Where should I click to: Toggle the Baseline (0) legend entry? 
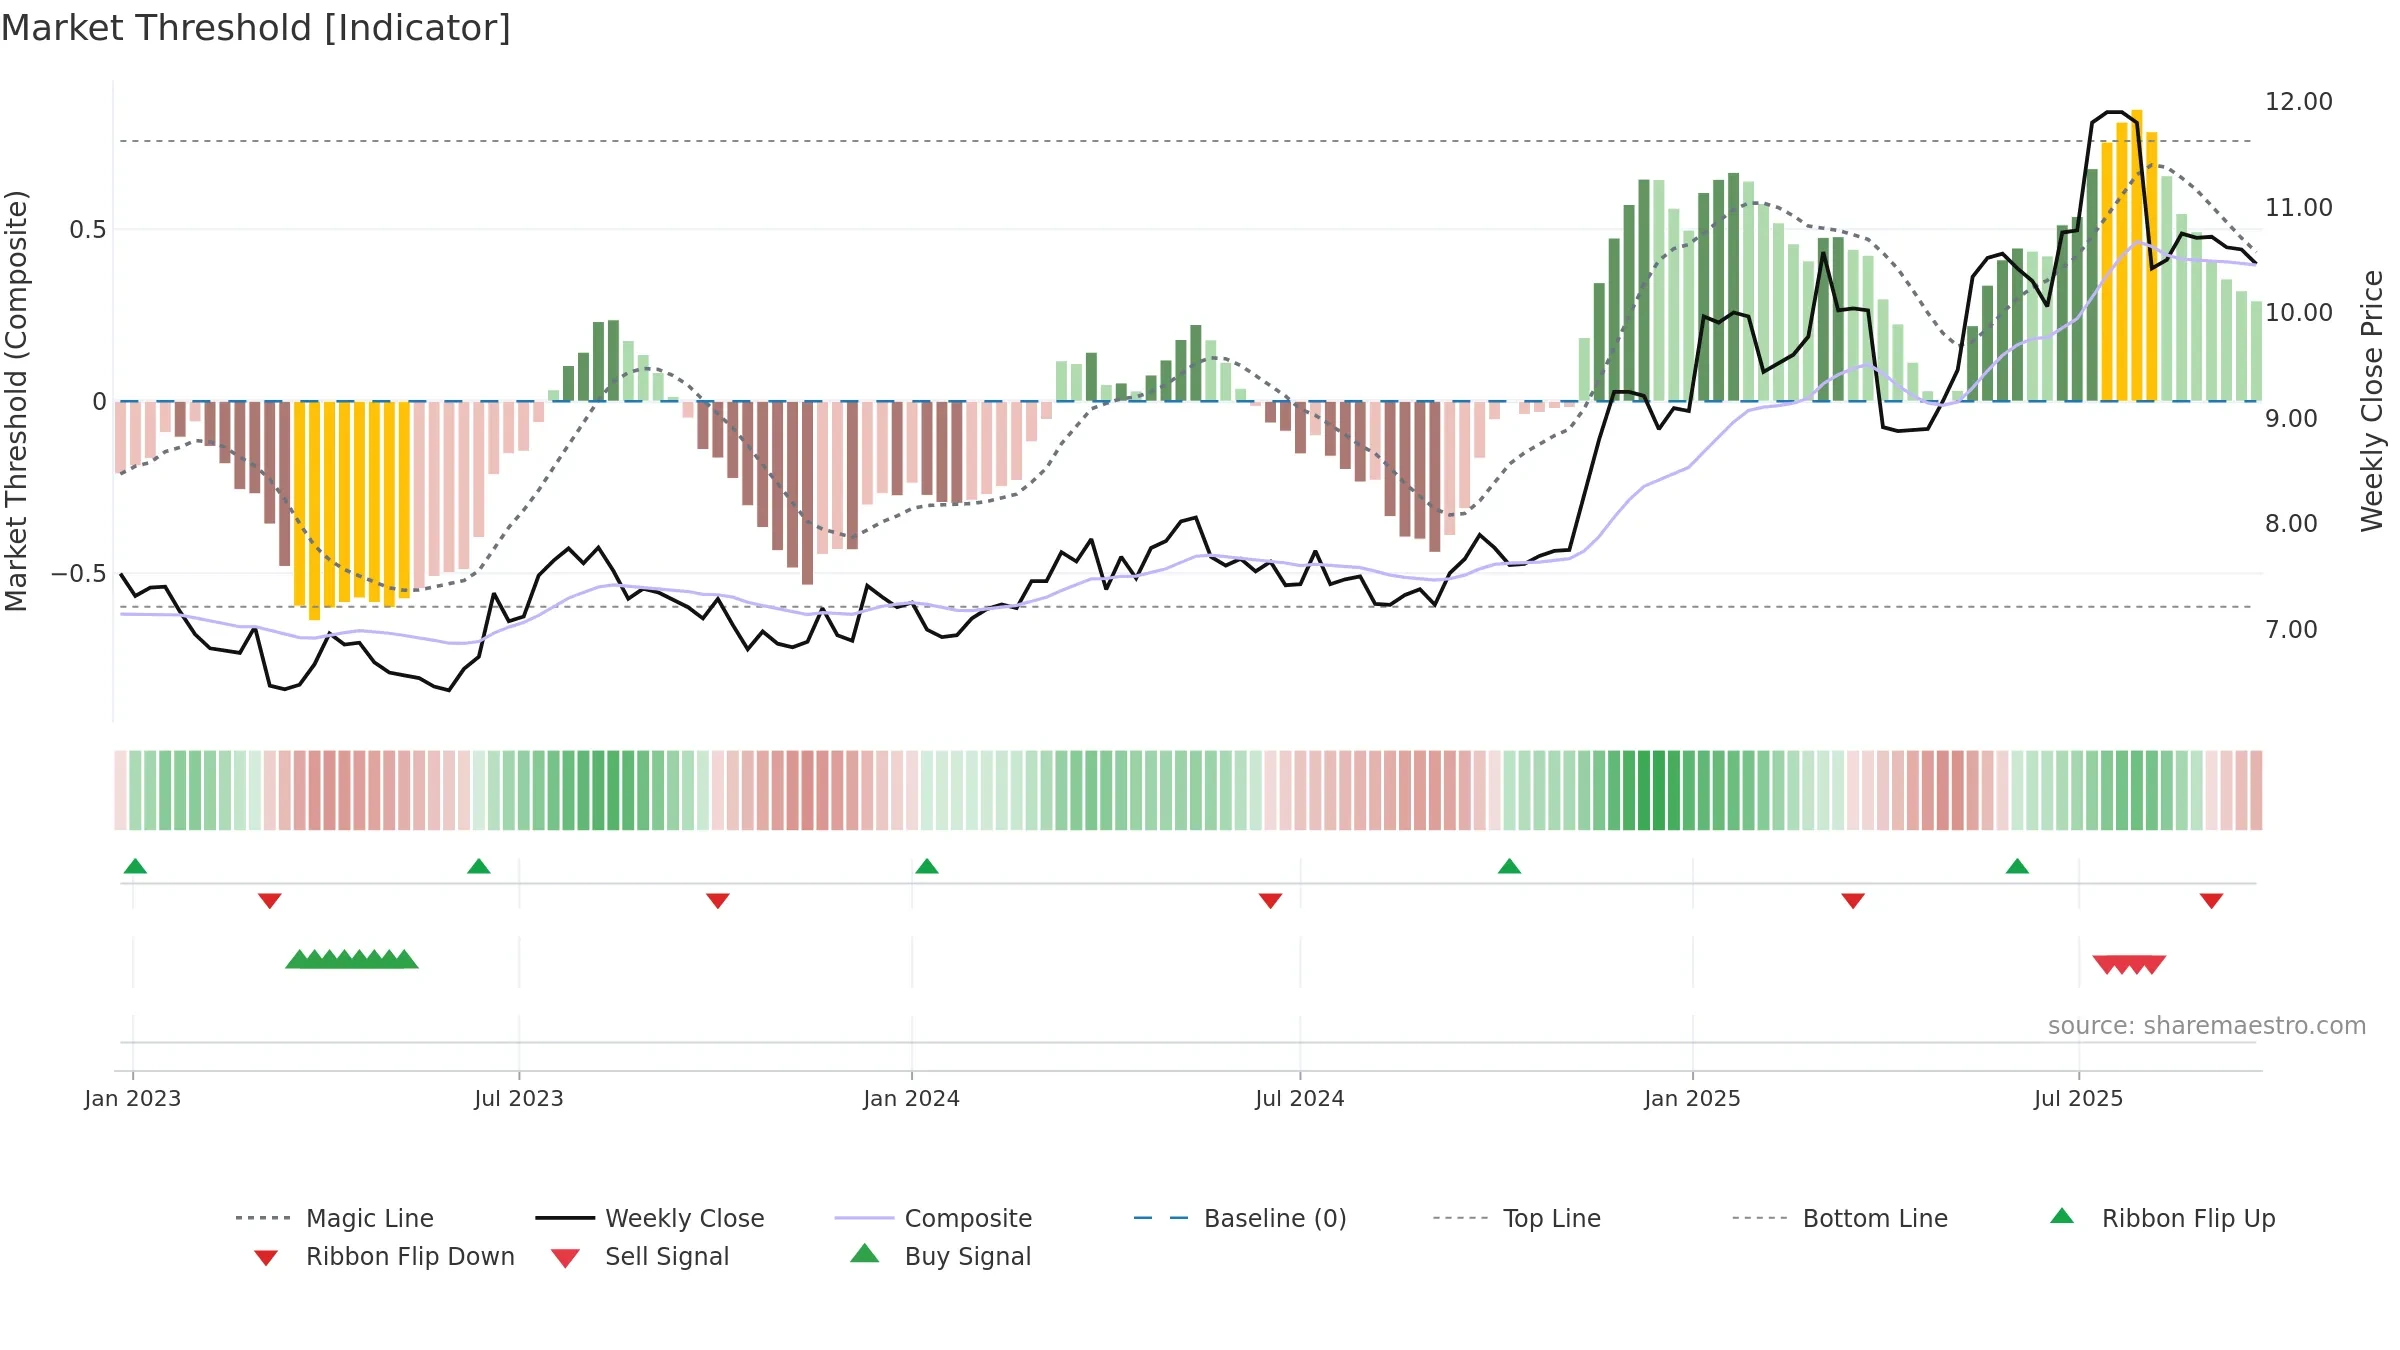(x=1240, y=1218)
